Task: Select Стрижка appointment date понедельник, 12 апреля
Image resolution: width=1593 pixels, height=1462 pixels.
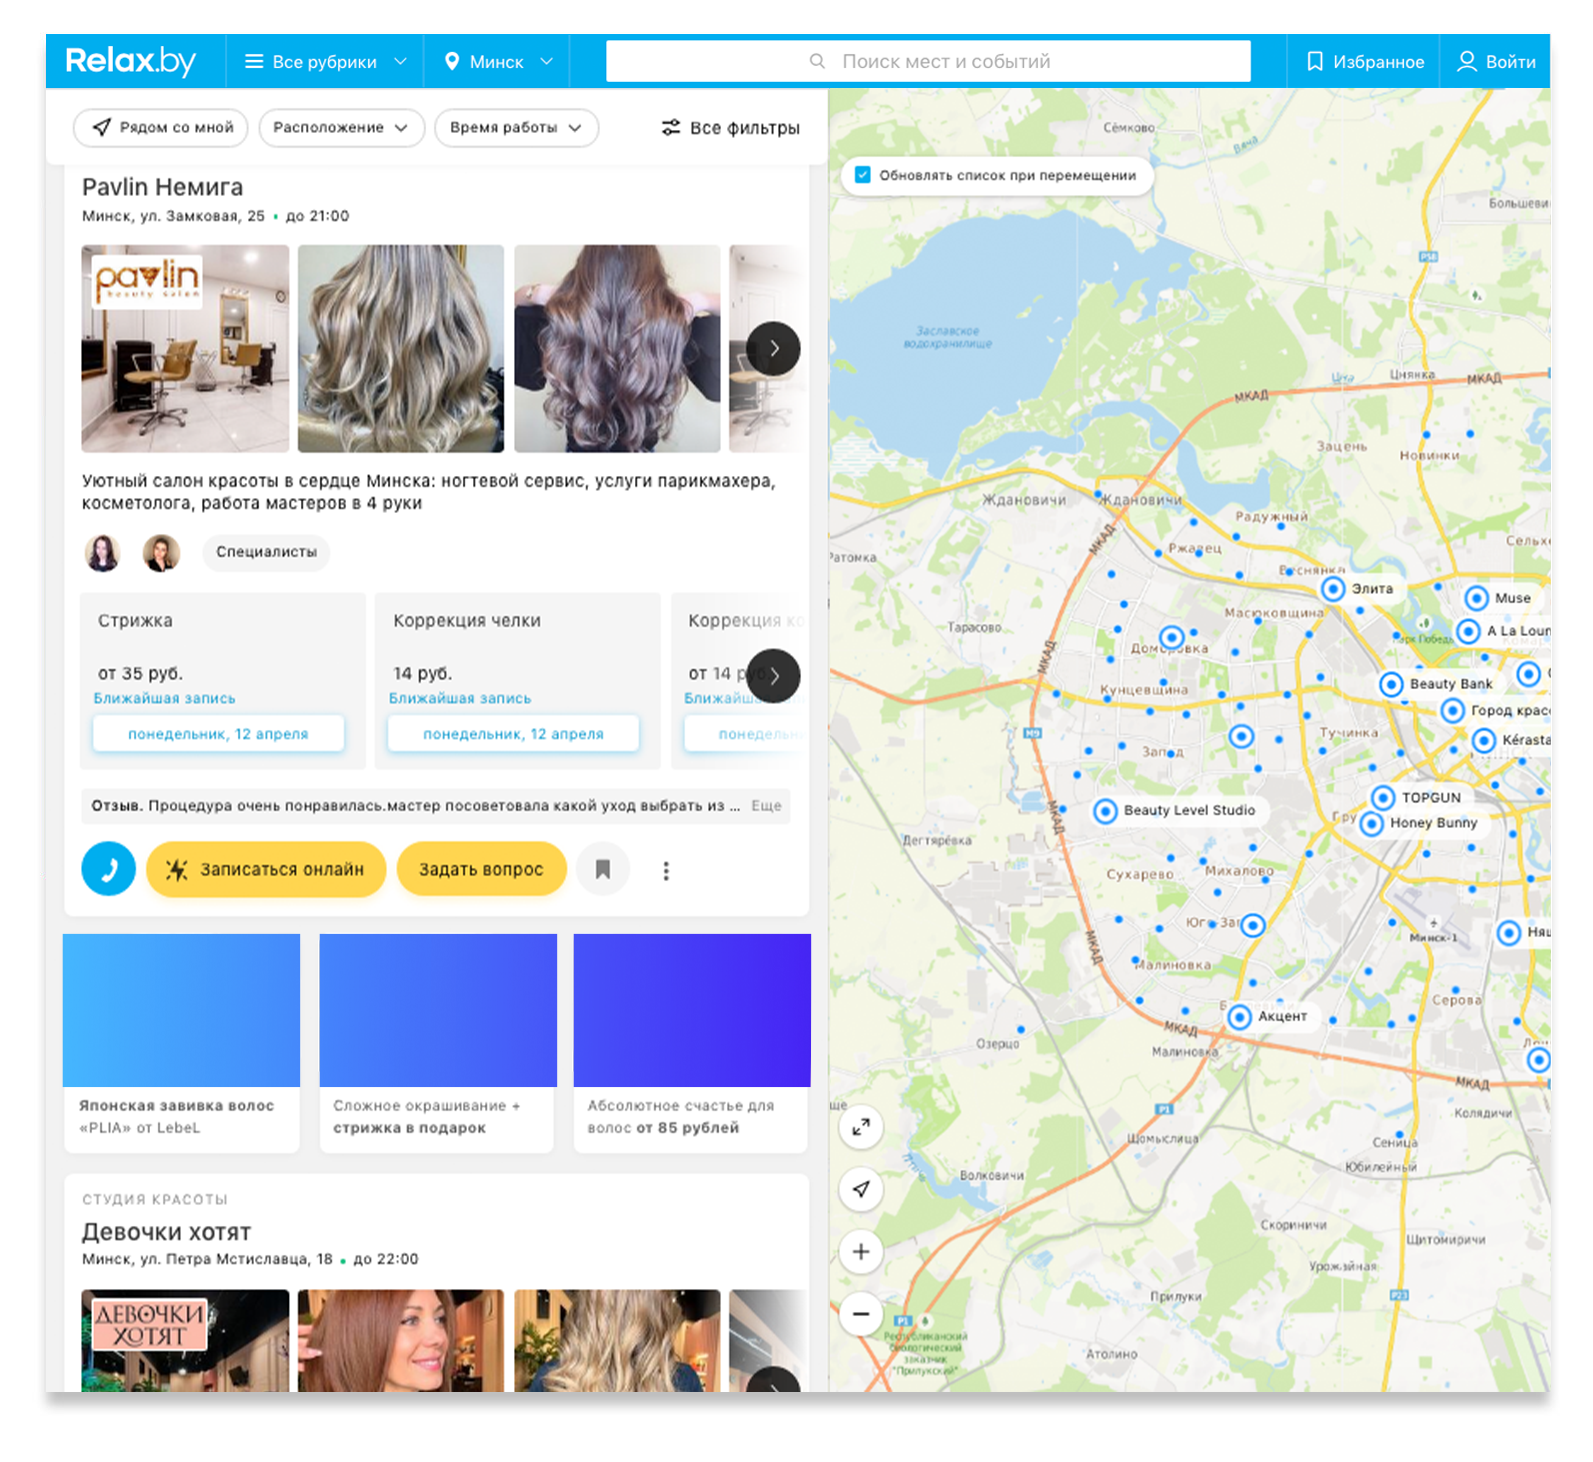Action: pos(218,733)
